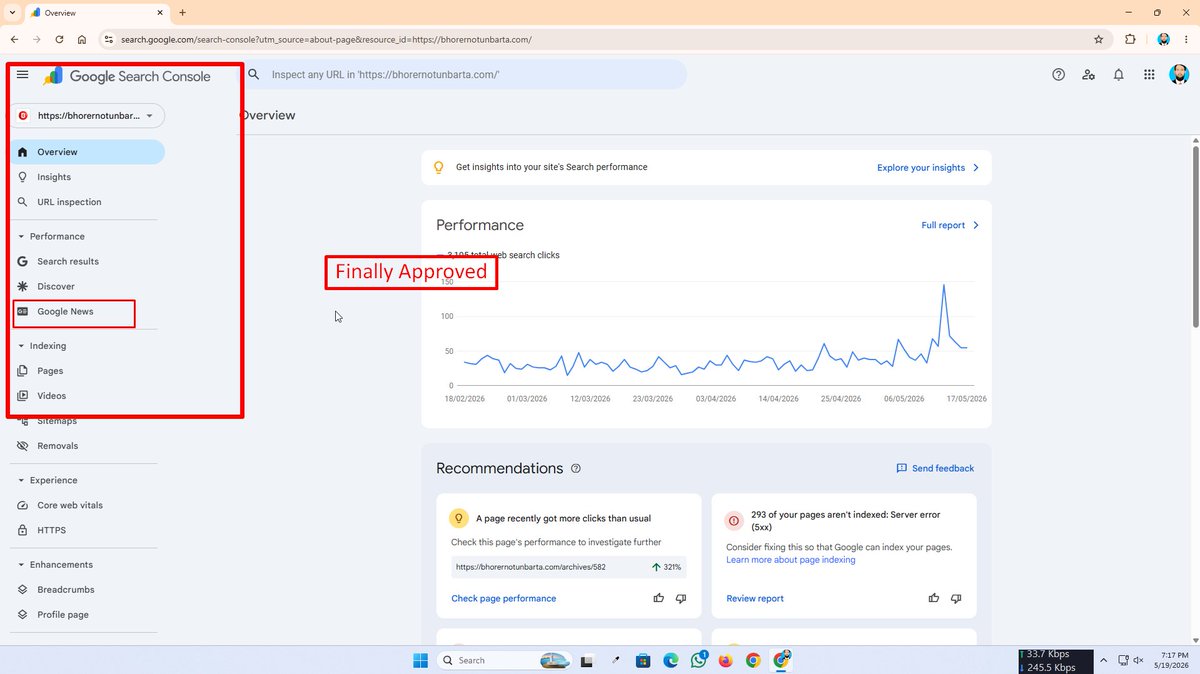
Task: Open the tab search dropdown arrow
Action: click(x=10, y=13)
